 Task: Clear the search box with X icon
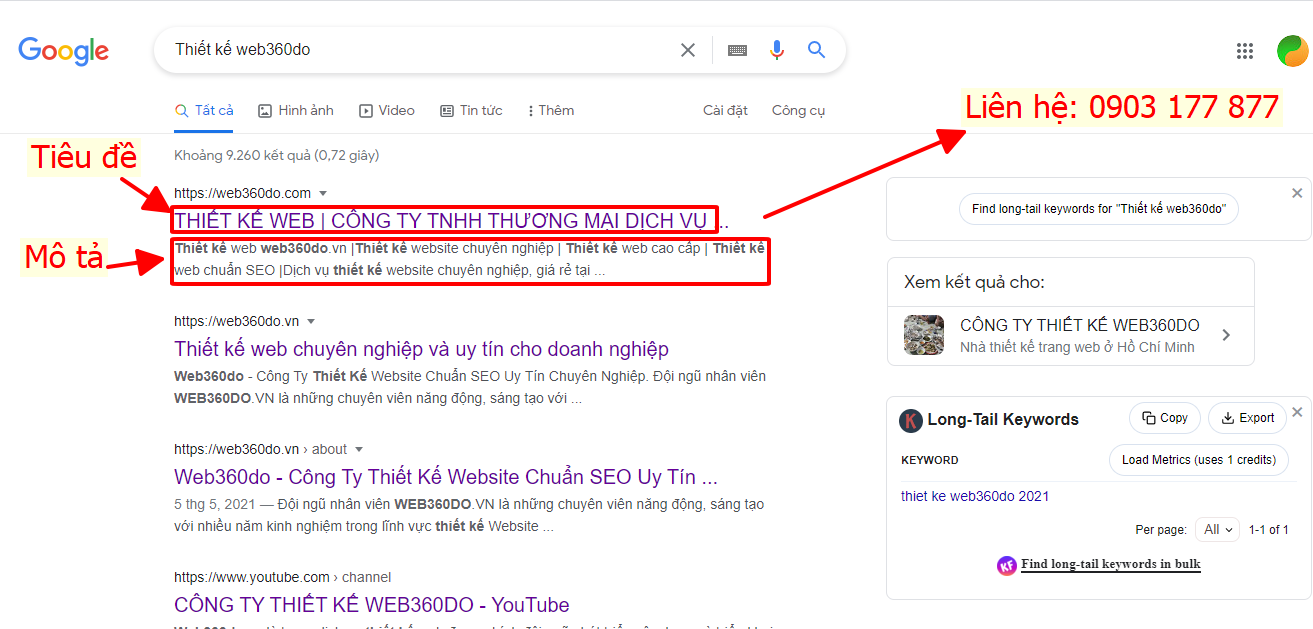tap(688, 50)
